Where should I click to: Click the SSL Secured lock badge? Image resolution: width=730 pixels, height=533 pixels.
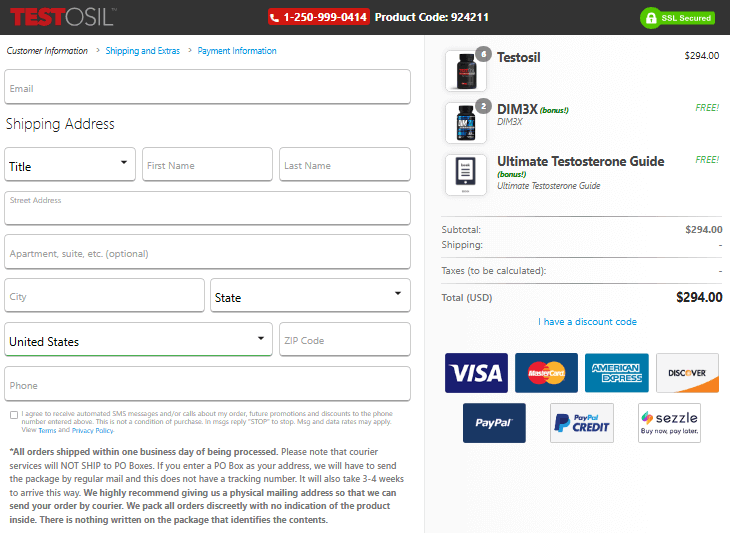click(677, 18)
